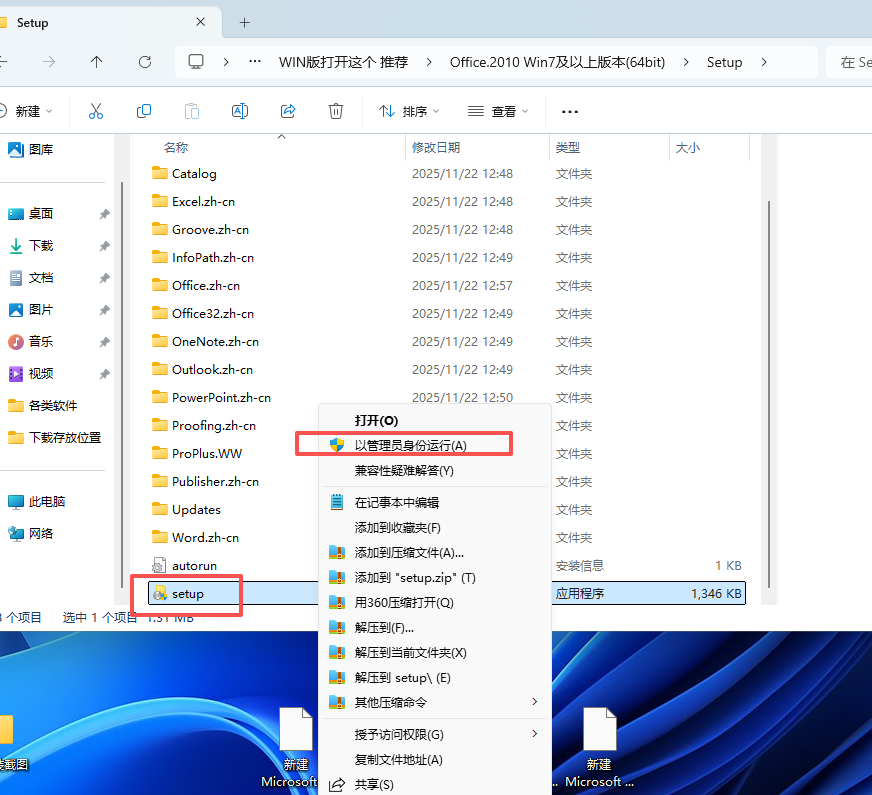Click the Cut scissors icon in the toolbar

coord(96,111)
